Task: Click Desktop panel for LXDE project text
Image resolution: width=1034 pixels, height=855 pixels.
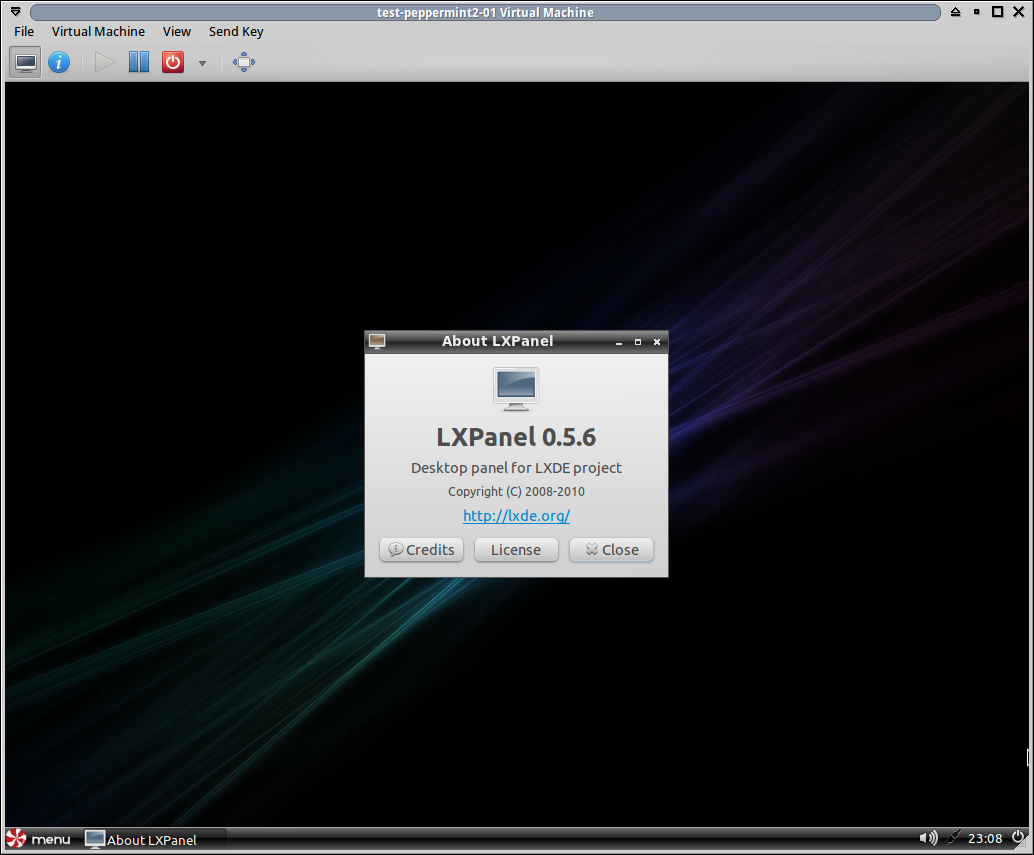Action: [516, 468]
